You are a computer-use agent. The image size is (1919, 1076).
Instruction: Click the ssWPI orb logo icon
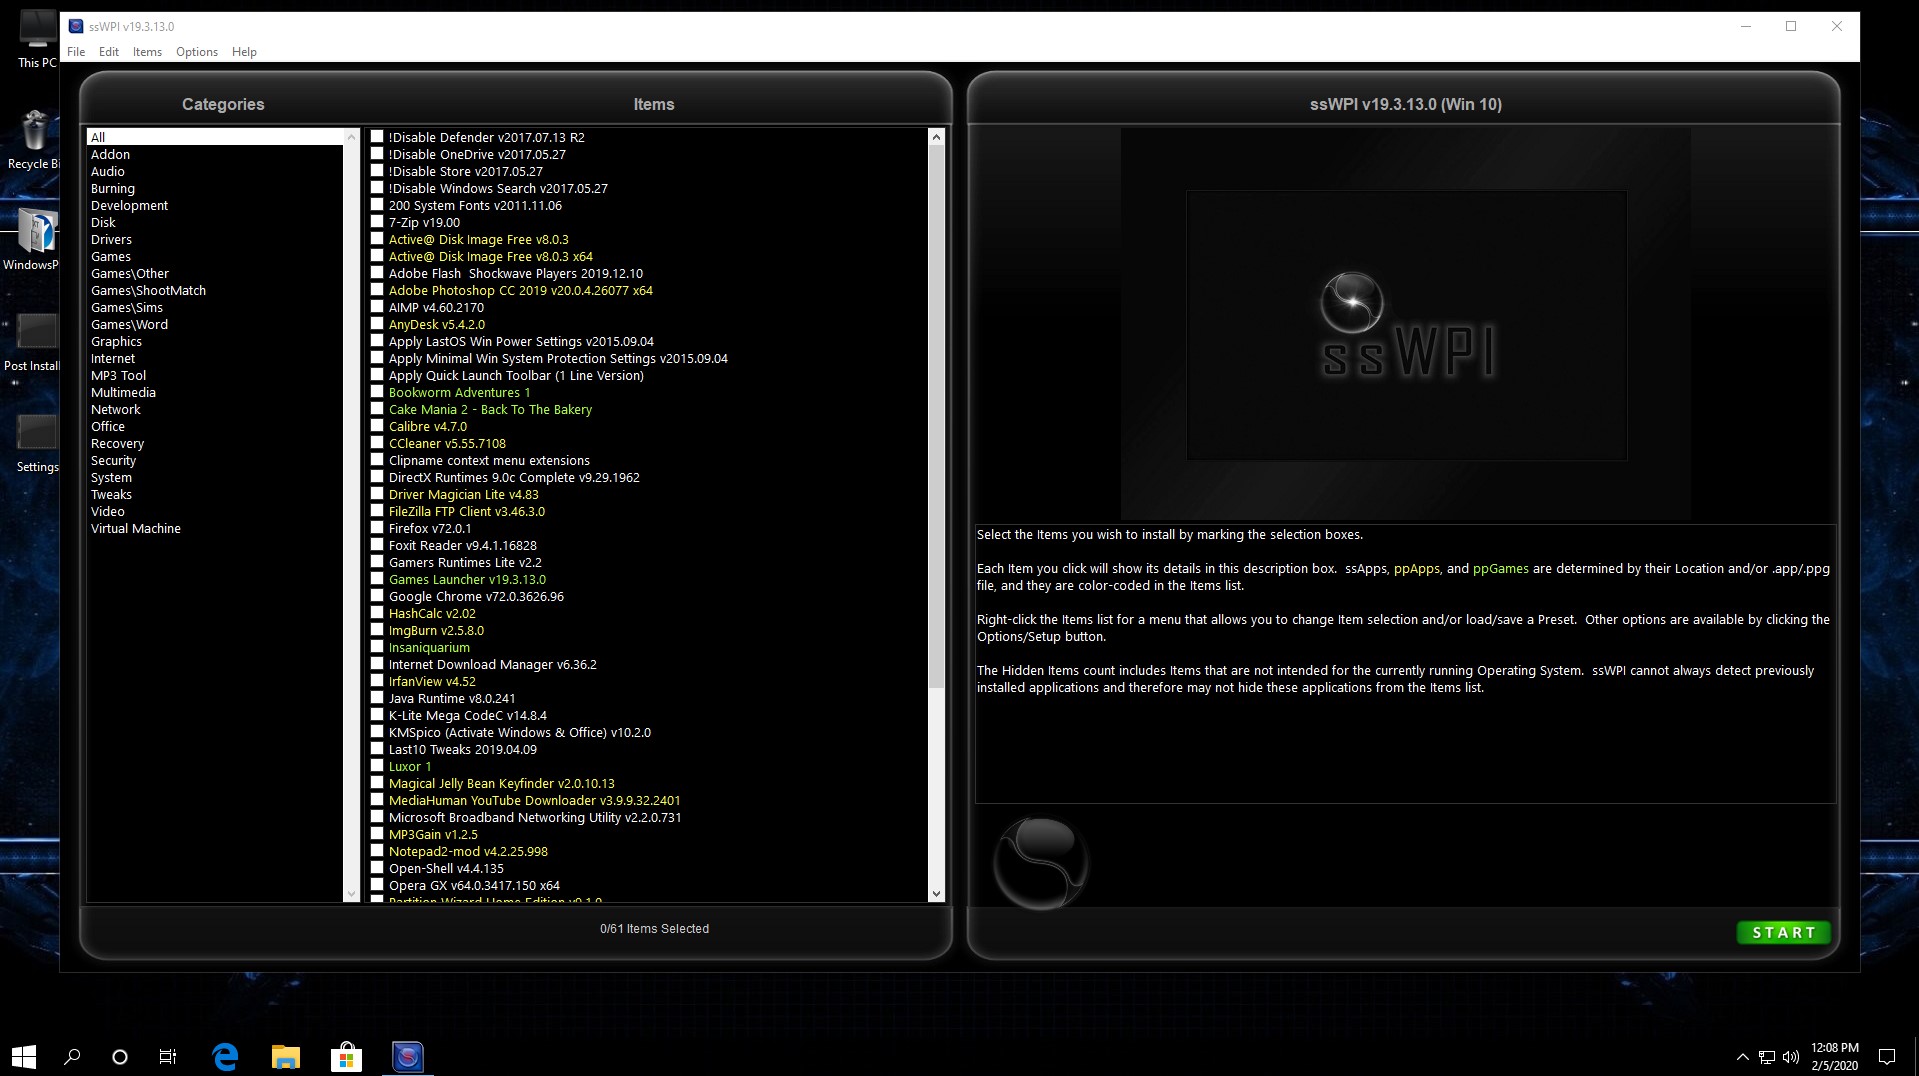tap(1040, 862)
